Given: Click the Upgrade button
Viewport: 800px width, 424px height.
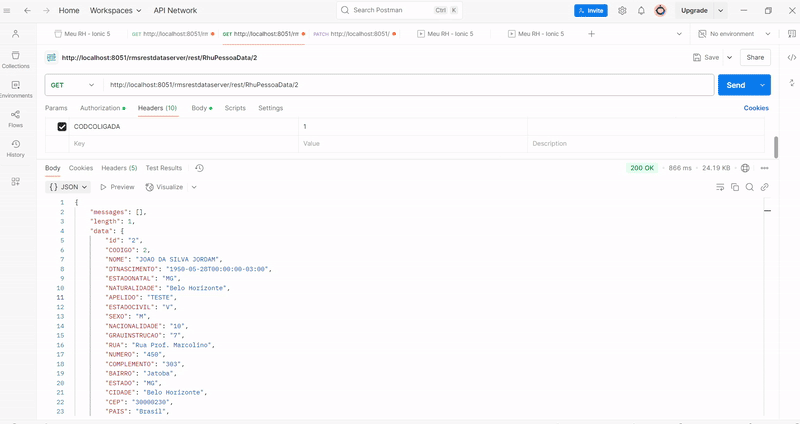Looking at the screenshot, I should tap(694, 10).
